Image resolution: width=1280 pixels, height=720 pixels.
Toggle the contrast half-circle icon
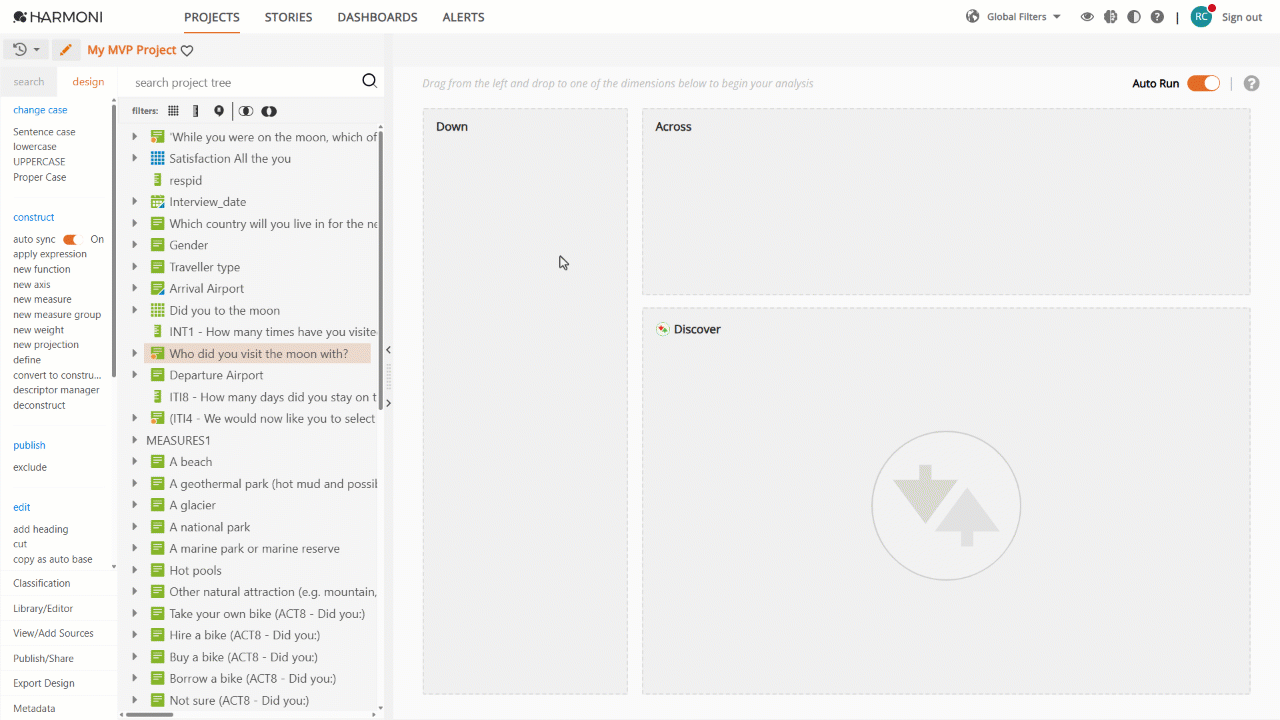click(1133, 17)
